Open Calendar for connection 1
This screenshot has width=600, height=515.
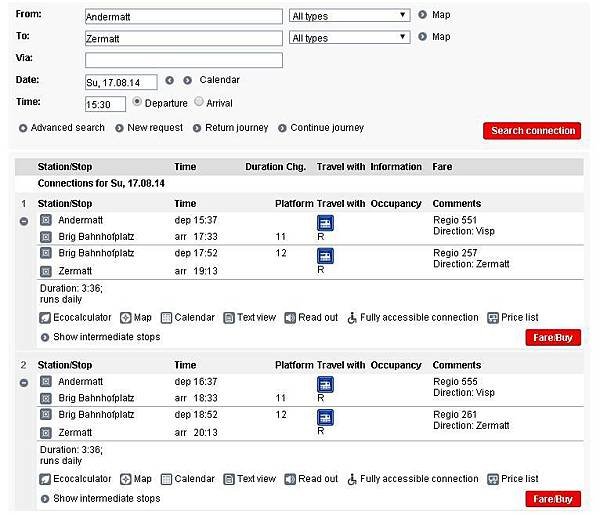click(188, 318)
